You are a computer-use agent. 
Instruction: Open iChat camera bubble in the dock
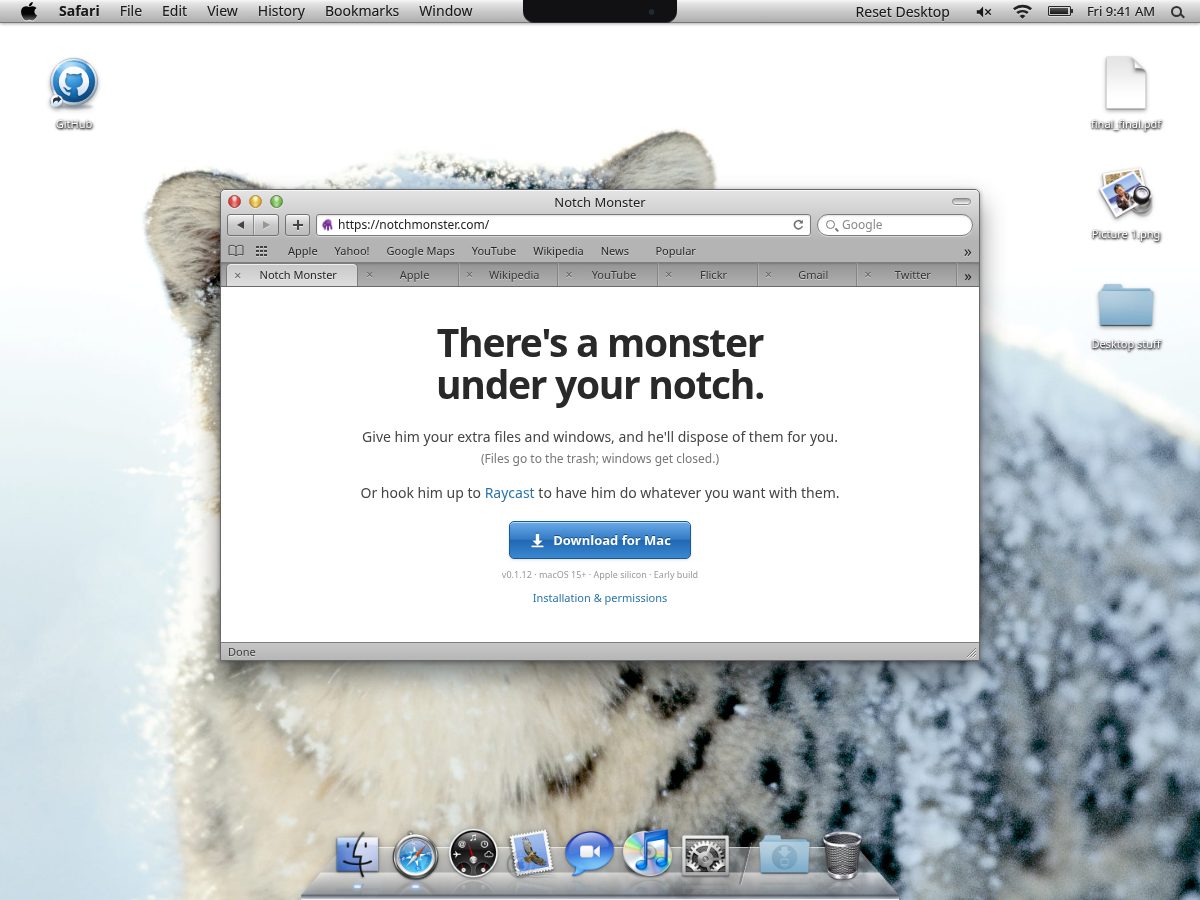pyautogui.click(x=589, y=854)
